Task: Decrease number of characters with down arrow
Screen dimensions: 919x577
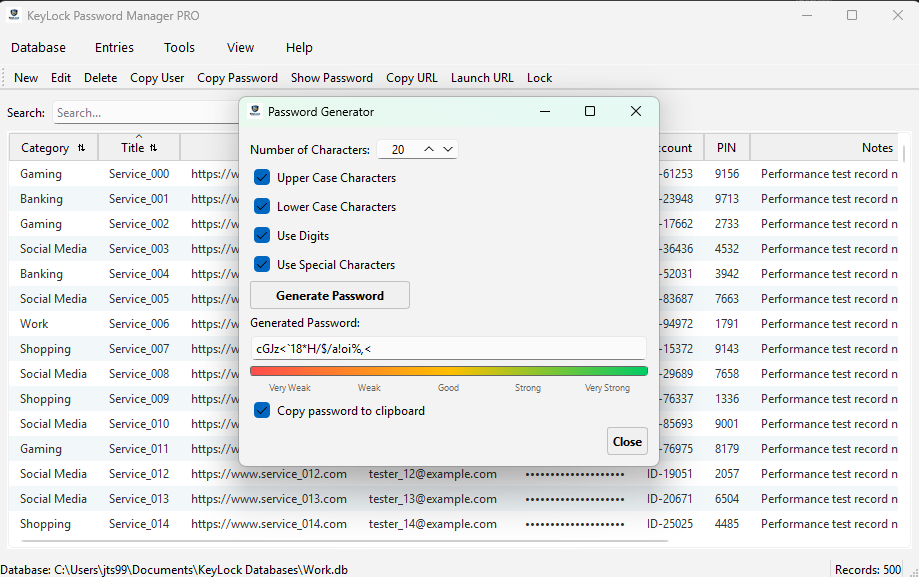Action: 448,150
